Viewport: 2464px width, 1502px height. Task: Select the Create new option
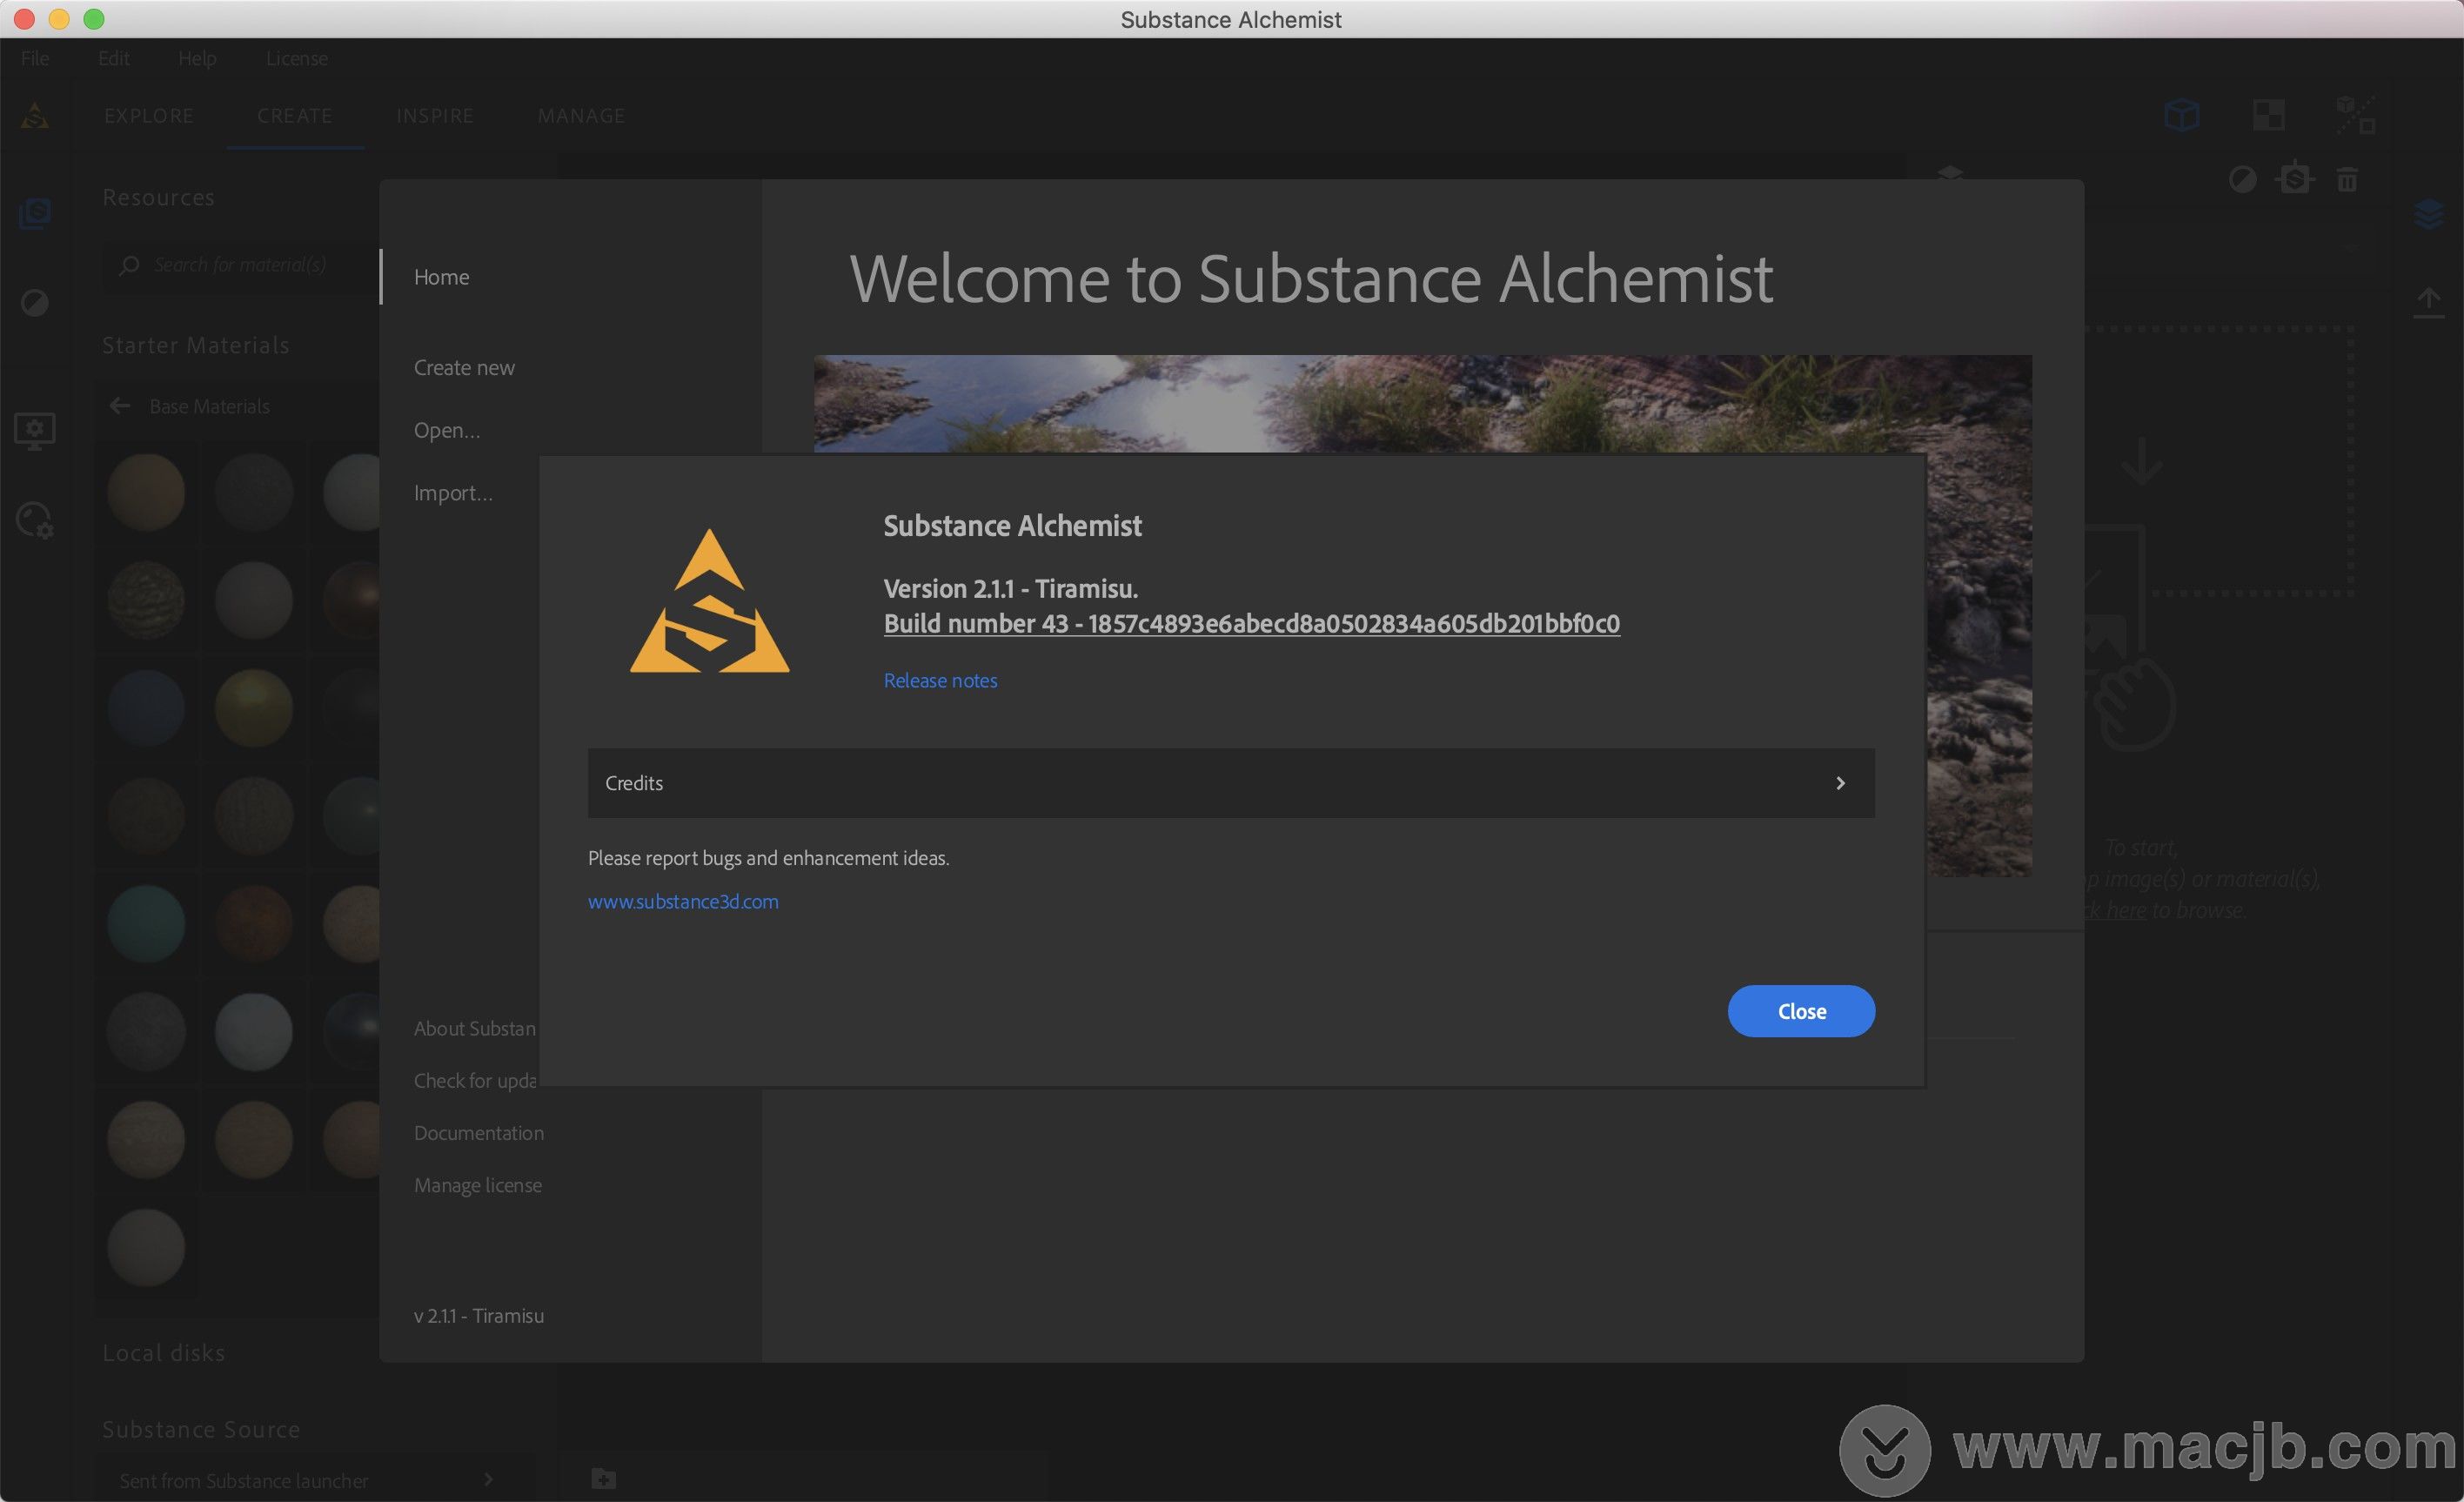click(463, 366)
